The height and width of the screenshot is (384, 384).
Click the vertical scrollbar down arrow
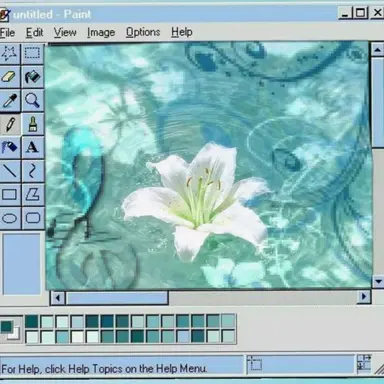coord(377,282)
